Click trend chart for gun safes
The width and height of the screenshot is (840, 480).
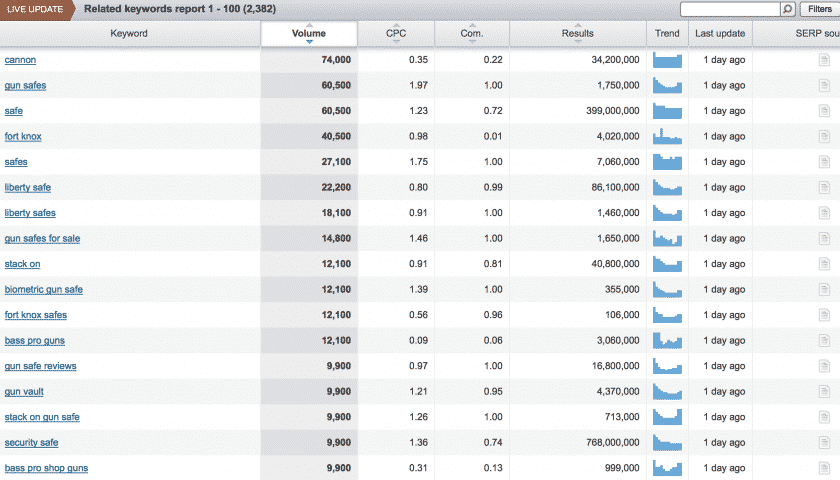(667, 85)
